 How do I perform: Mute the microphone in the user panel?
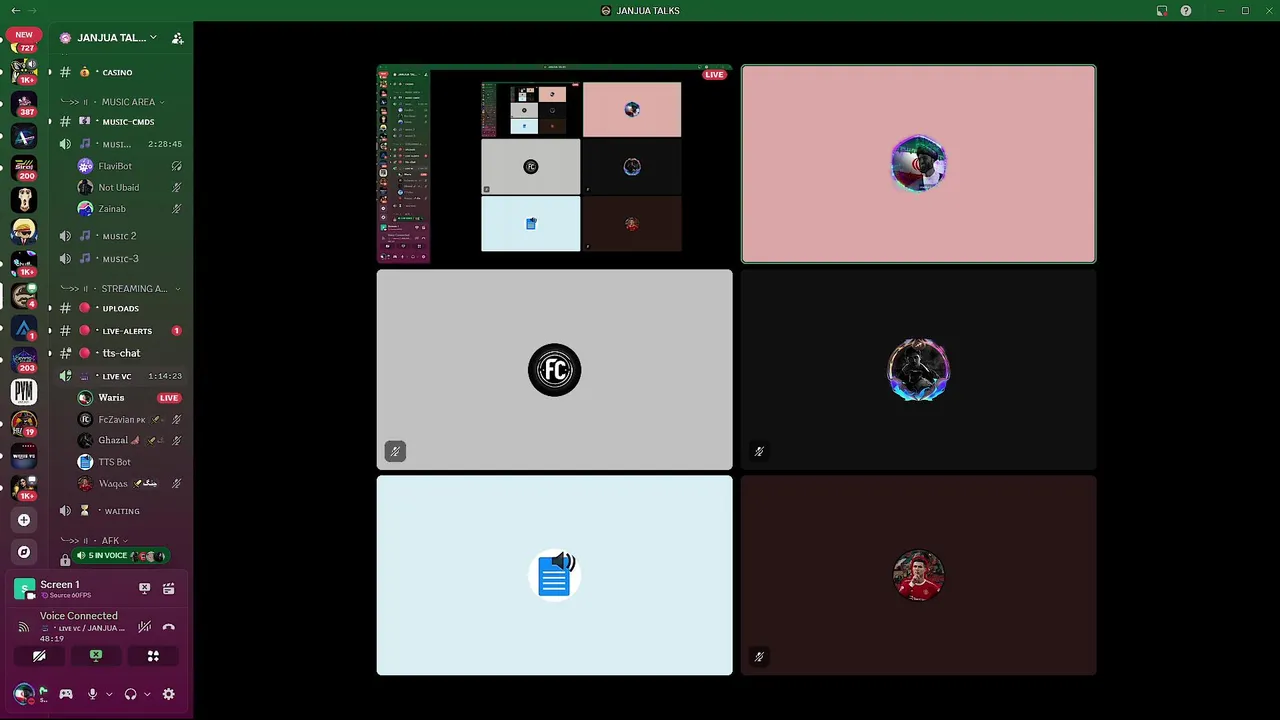tap(92, 694)
